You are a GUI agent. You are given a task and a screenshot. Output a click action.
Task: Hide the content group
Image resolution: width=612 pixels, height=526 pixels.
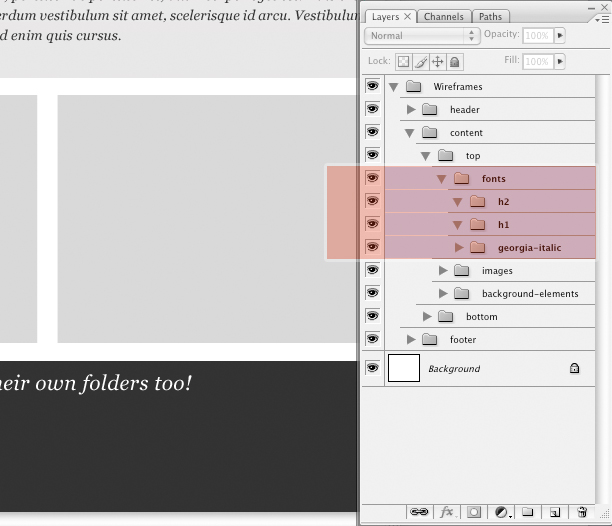click(x=372, y=132)
